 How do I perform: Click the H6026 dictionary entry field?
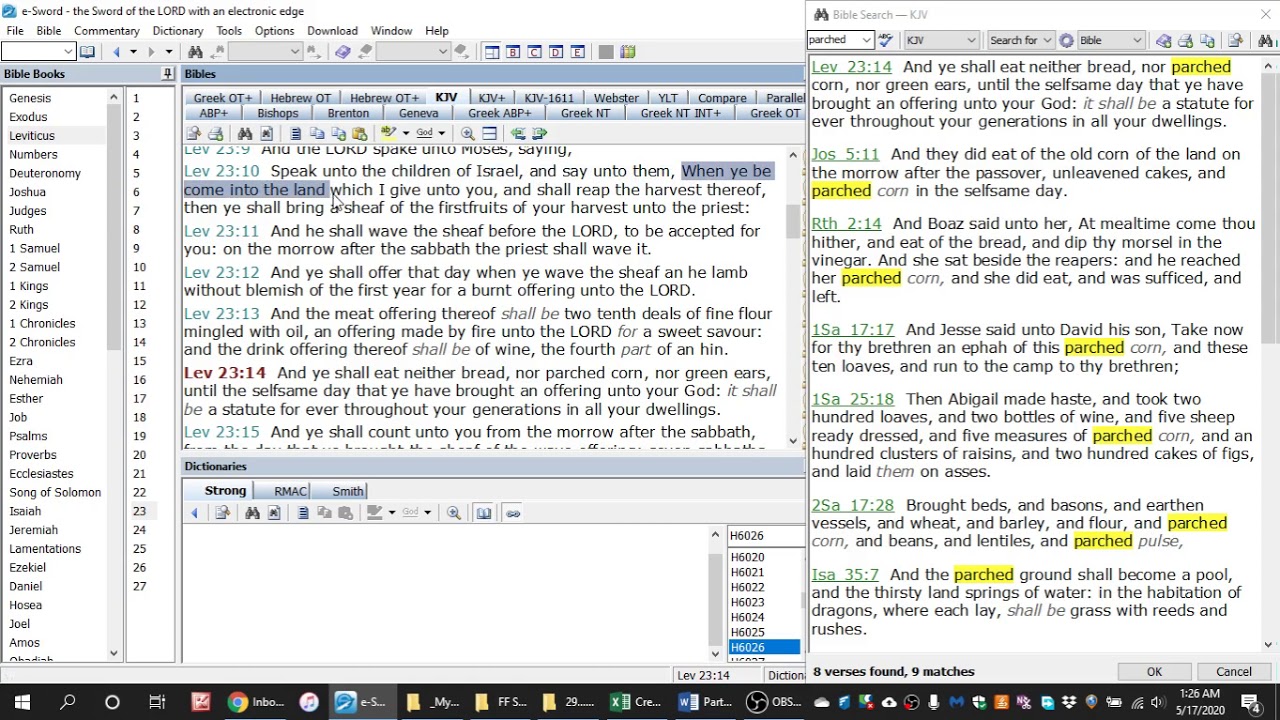click(765, 536)
